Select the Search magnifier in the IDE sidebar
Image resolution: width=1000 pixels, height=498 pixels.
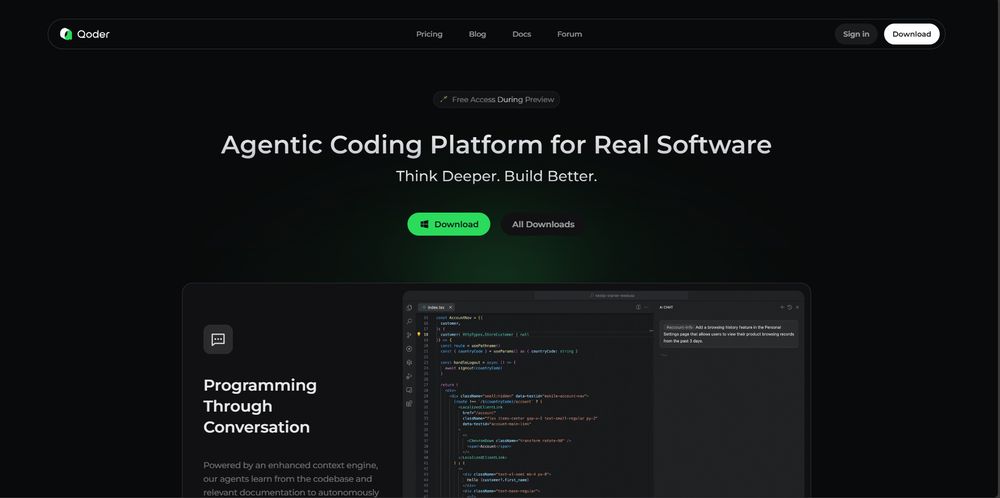409,321
